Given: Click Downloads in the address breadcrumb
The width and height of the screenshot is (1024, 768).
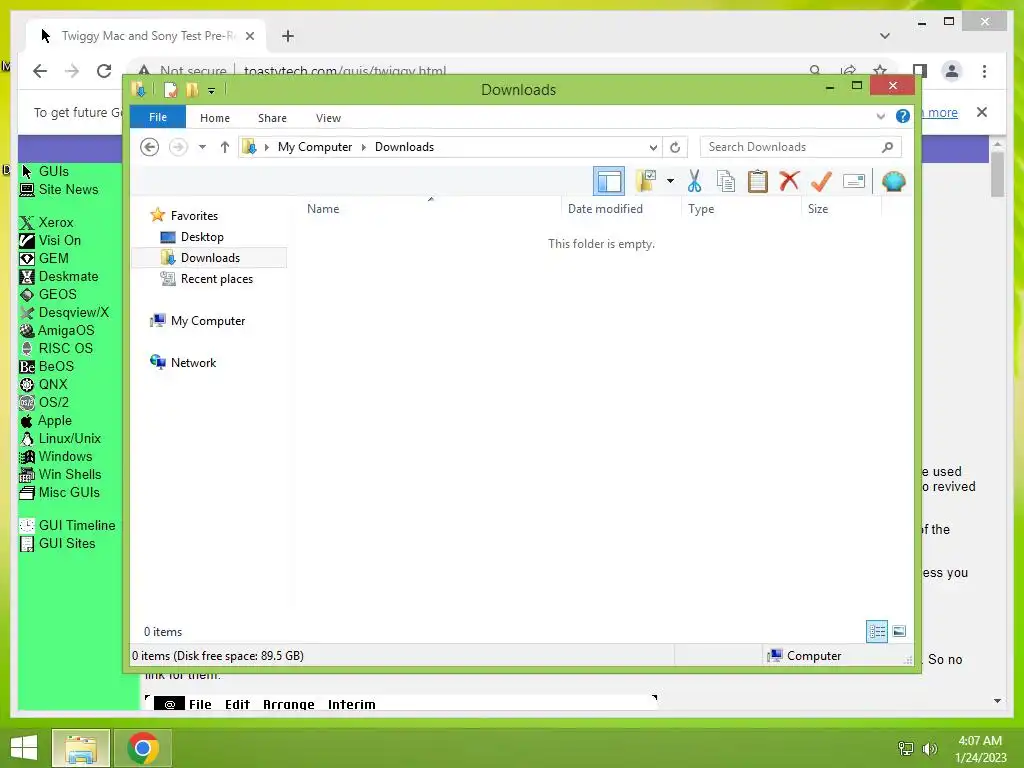Looking at the screenshot, I should [404, 147].
